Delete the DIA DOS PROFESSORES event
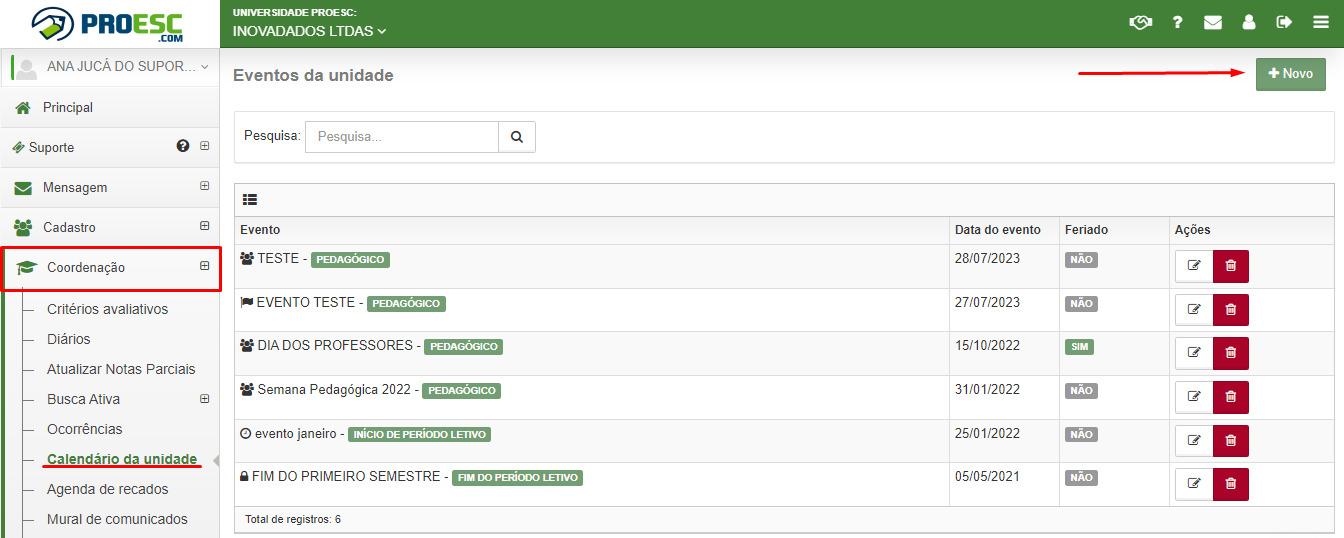 tap(1231, 353)
